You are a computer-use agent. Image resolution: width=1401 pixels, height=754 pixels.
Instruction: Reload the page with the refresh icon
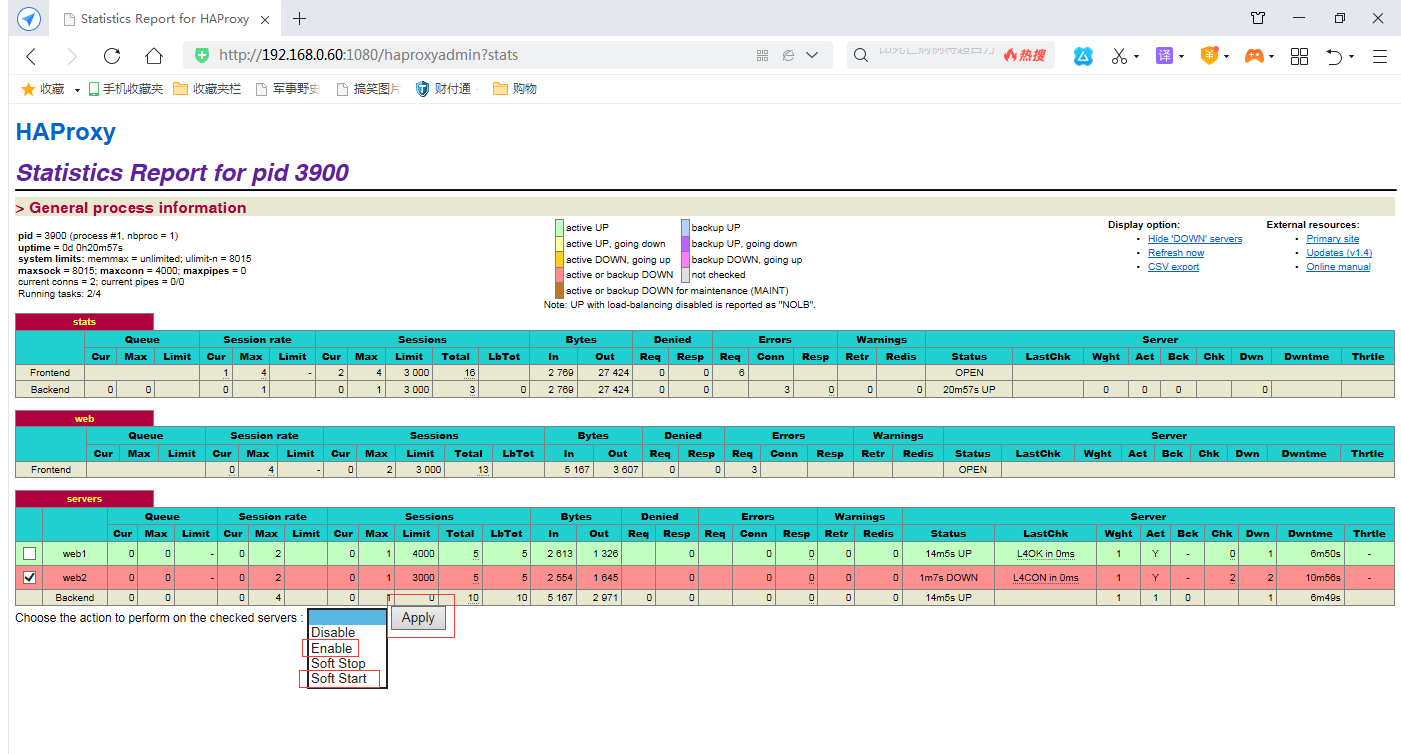pos(112,56)
